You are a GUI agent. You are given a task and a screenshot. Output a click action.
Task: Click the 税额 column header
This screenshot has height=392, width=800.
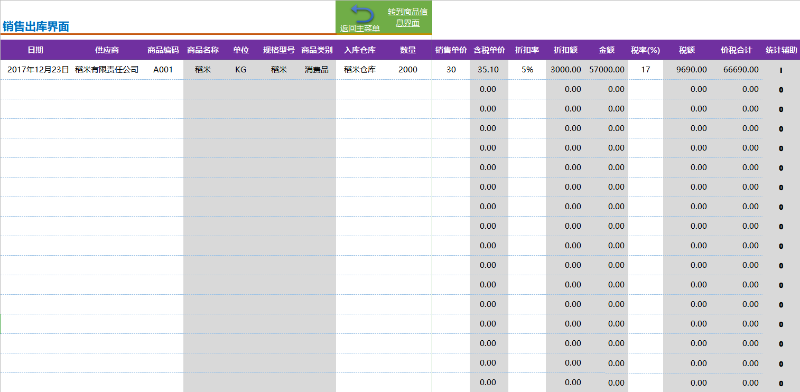click(x=686, y=50)
